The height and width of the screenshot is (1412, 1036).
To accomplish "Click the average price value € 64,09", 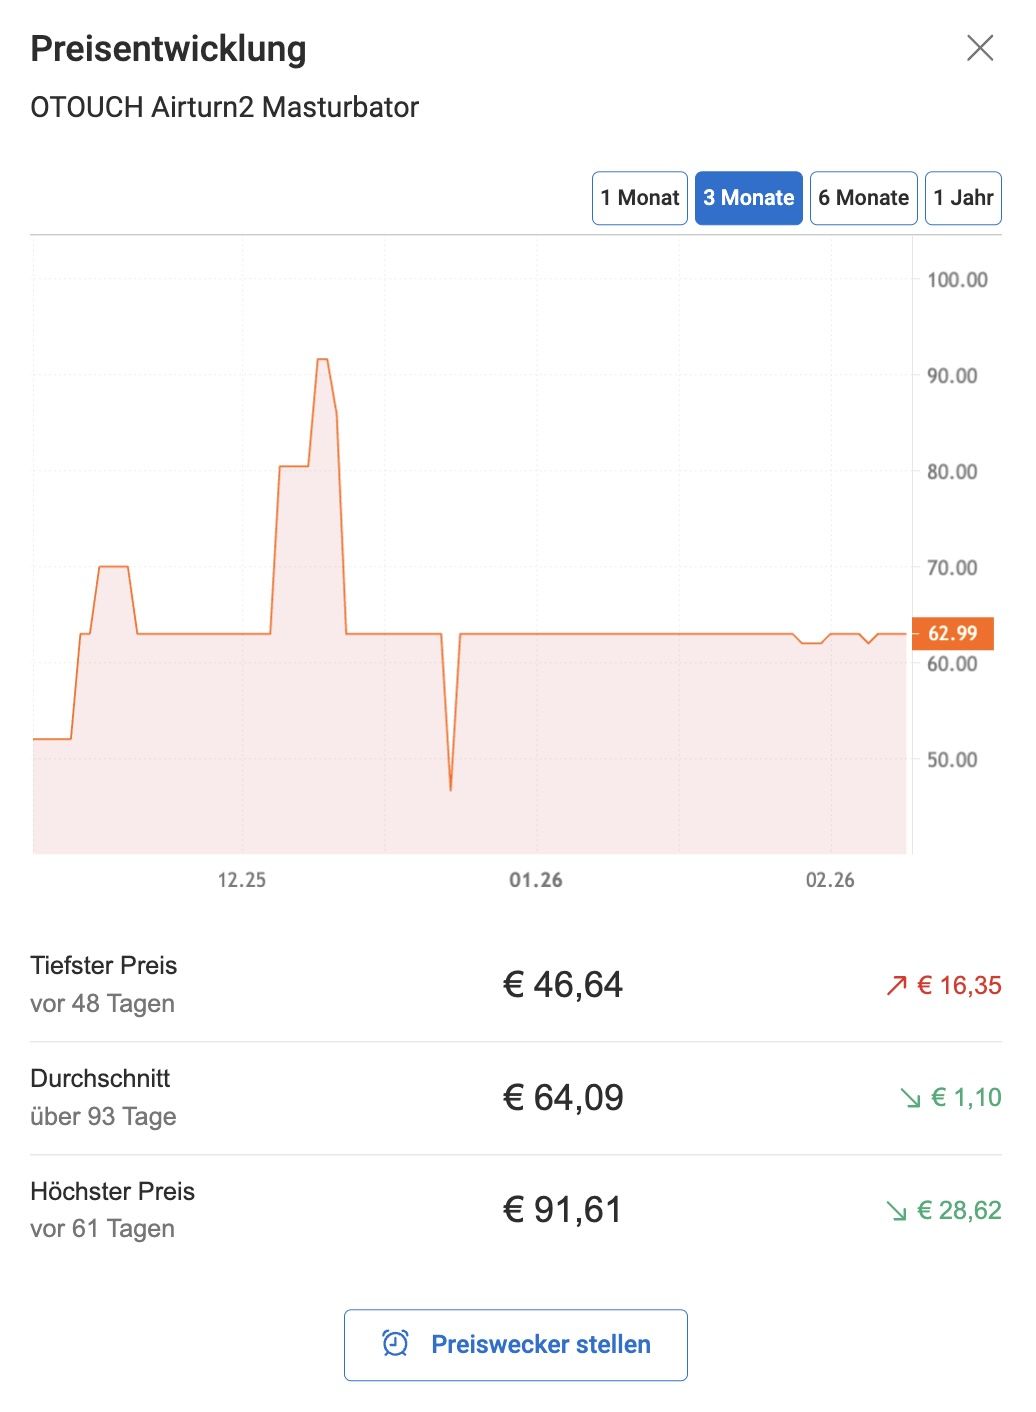I will tap(562, 1098).
